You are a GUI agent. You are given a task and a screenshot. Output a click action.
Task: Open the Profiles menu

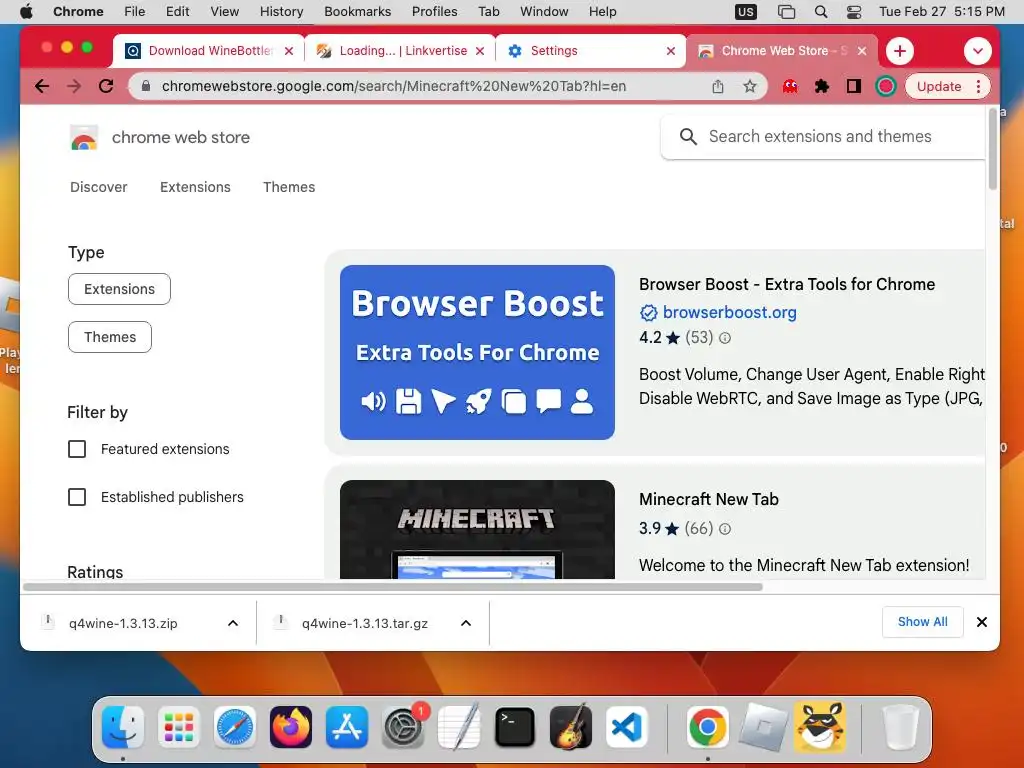tap(434, 12)
